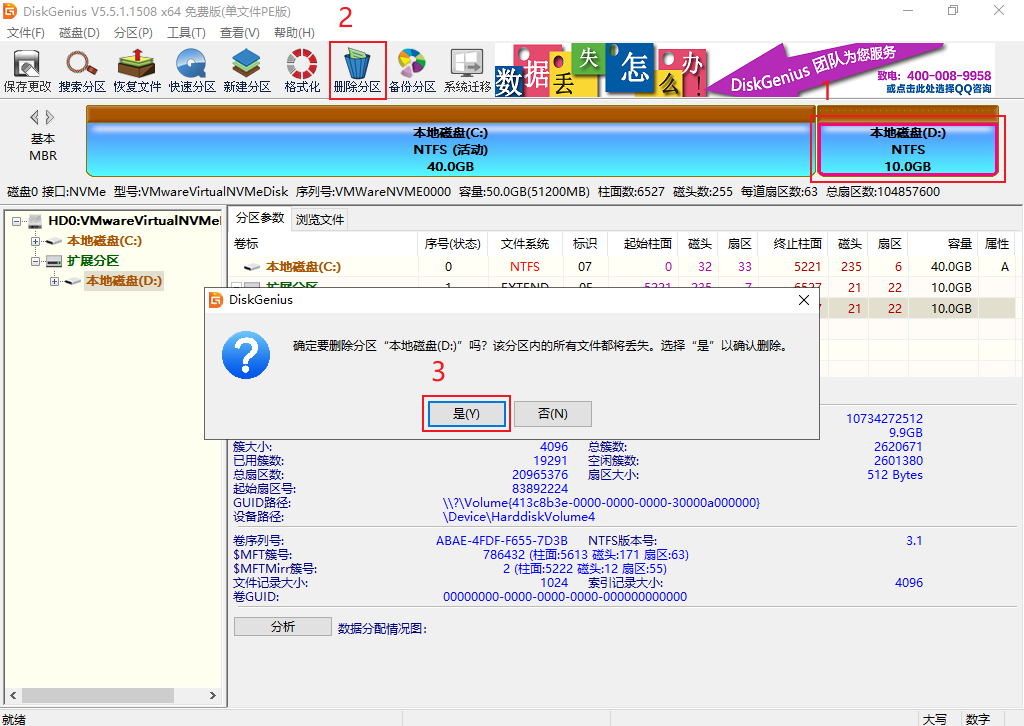Click the NTFS file system cell for C:
The image size is (1024, 726).
pyautogui.click(x=524, y=267)
